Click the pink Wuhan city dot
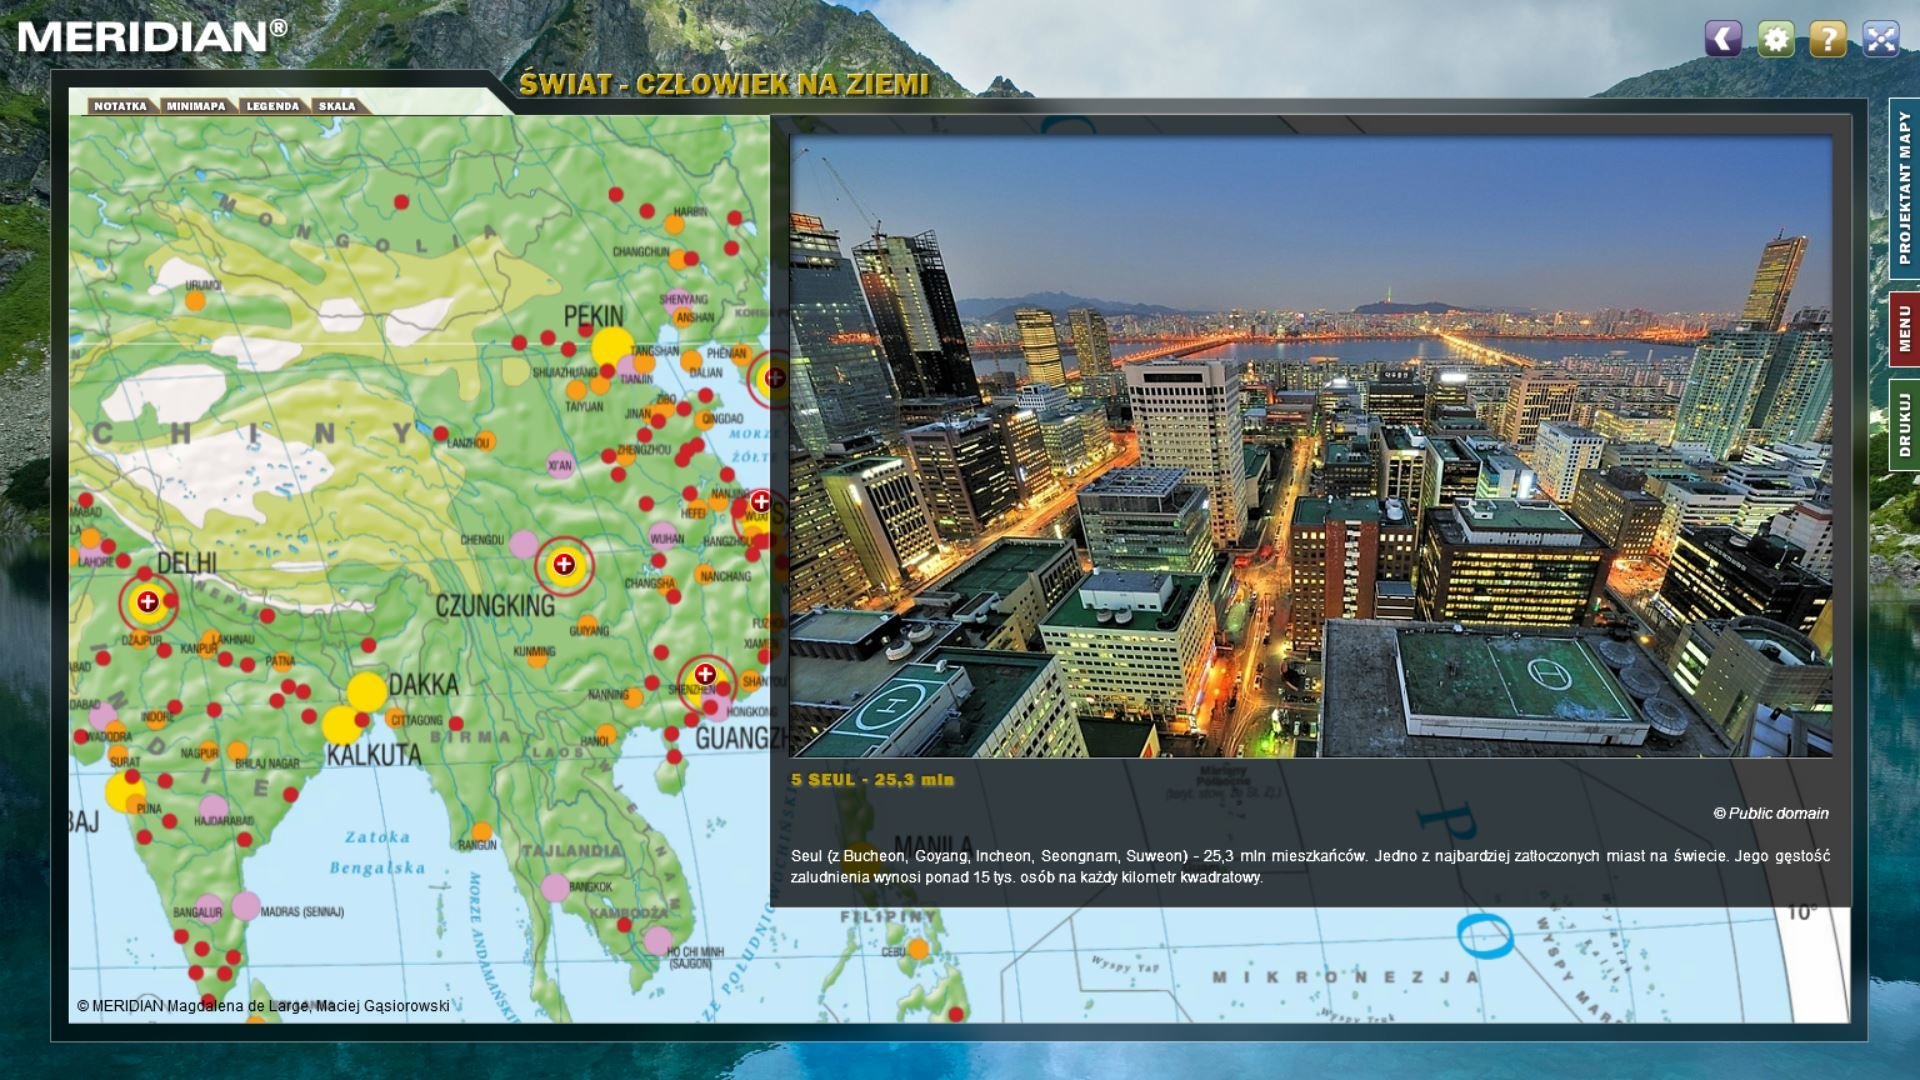1920x1080 pixels. (x=663, y=536)
